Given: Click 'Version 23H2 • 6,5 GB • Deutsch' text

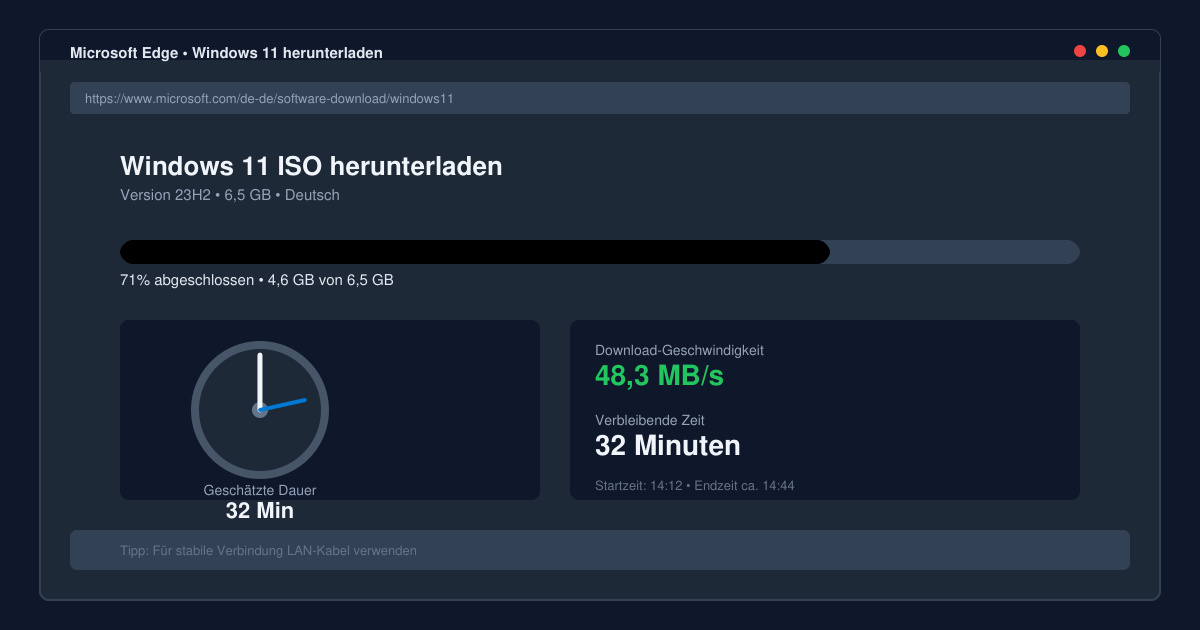Looking at the screenshot, I should (x=230, y=195).
